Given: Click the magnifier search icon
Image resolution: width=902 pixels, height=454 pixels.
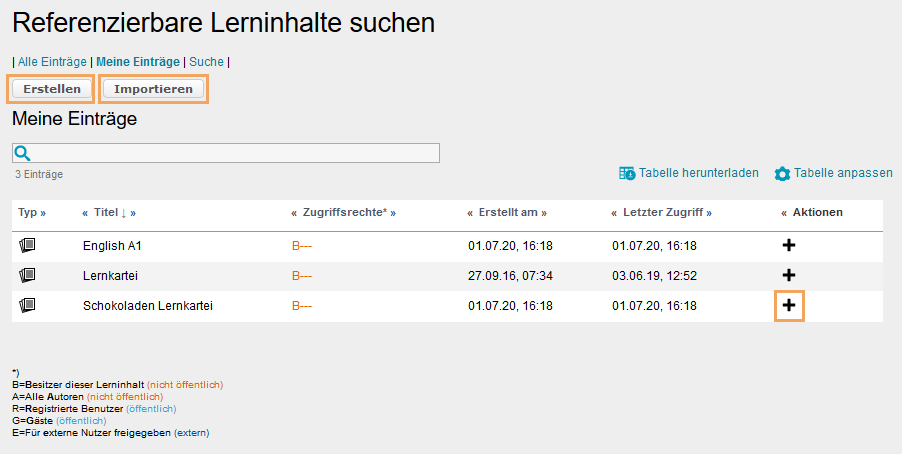Looking at the screenshot, I should tap(22, 153).
